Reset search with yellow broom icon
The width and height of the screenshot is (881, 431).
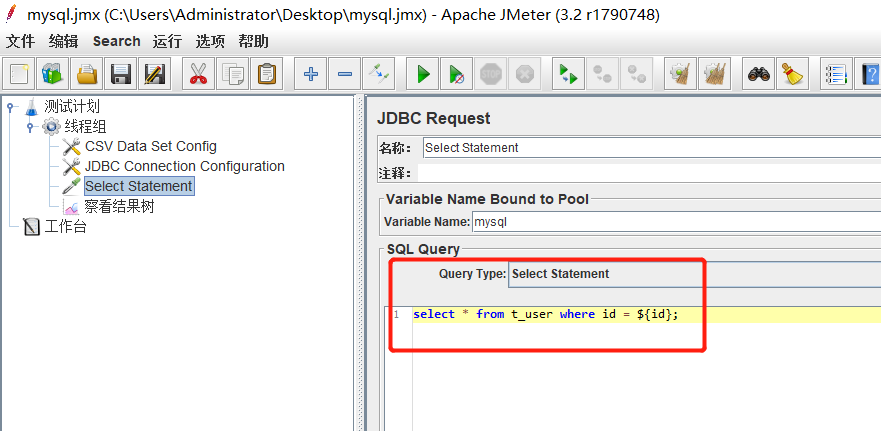(x=792, y=74)
